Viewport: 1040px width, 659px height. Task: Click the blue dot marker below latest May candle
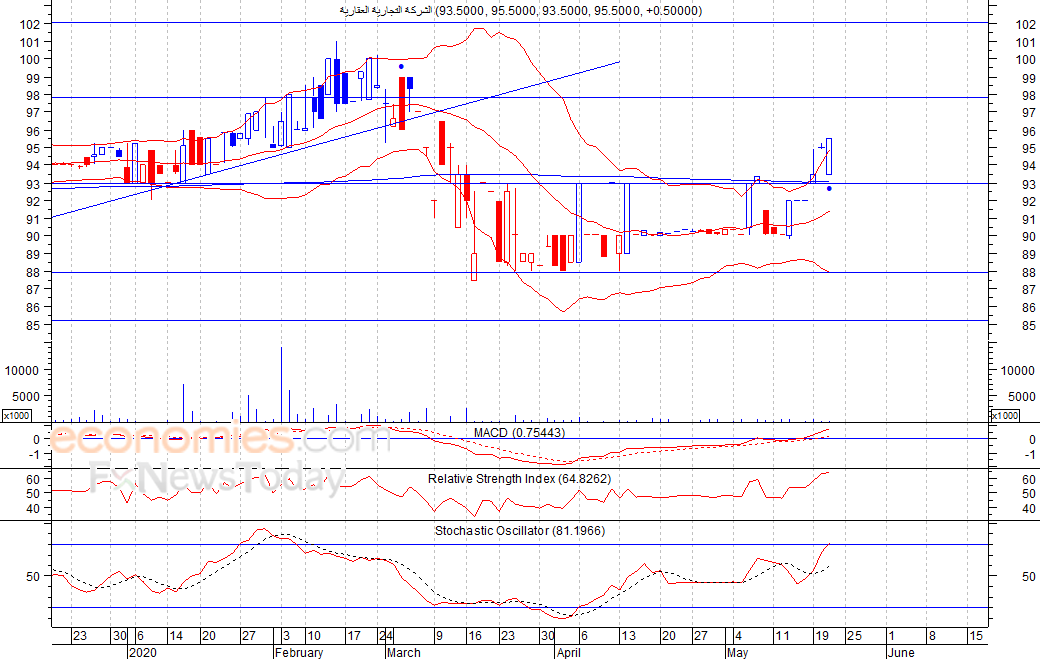[x=829, y=189]
